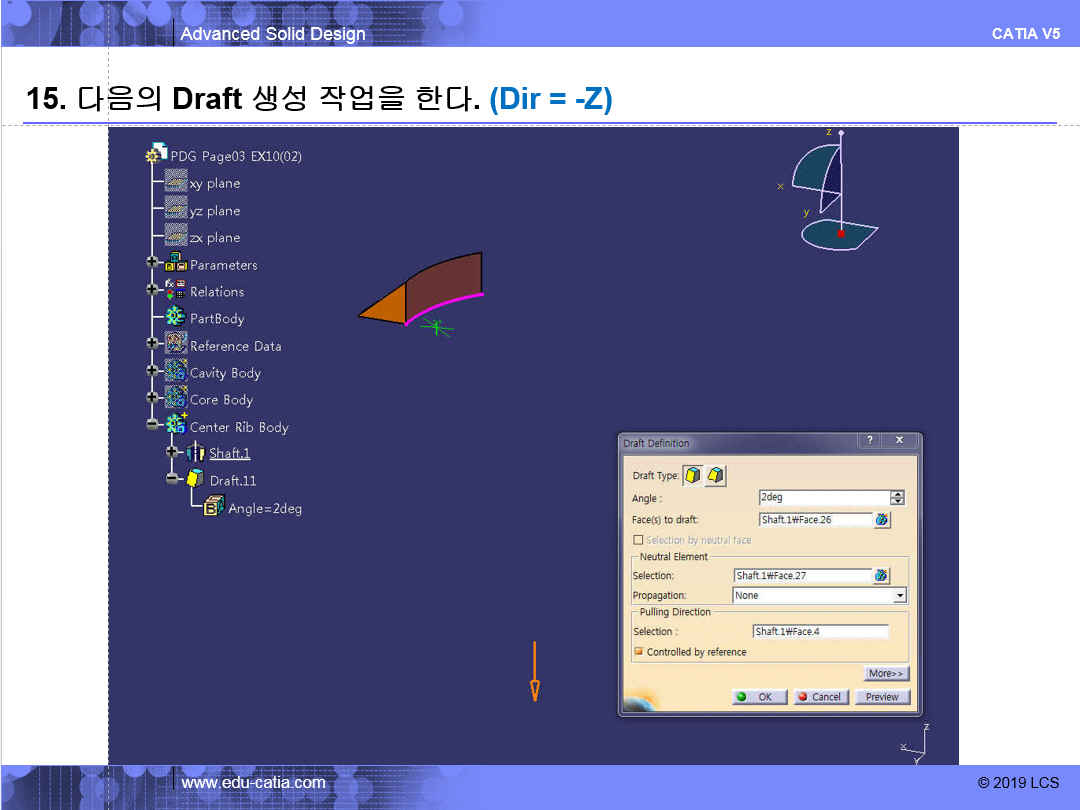
Task: Click the Shaft.1 feature icon in tree
Action: click(195, 453)
